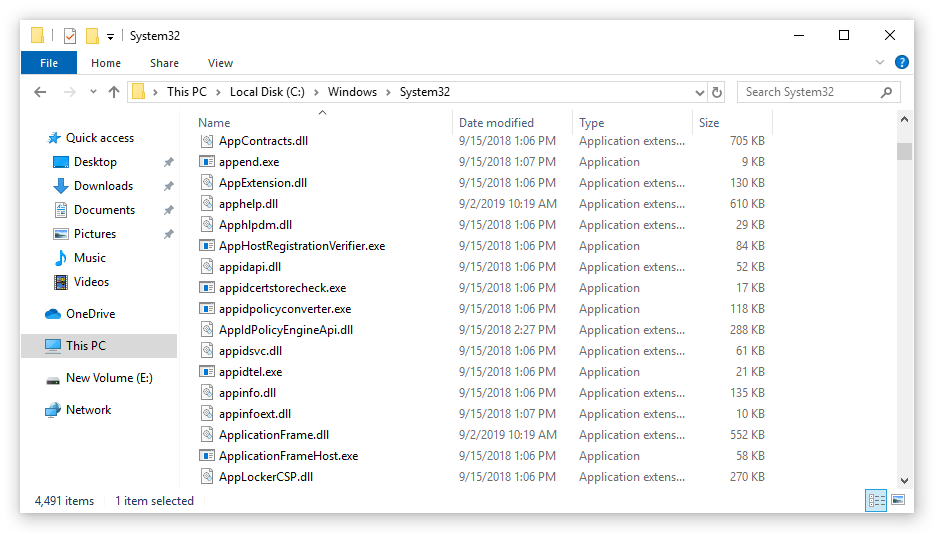Screen dimensions: 937x535
Task: Go forward with the Forward arrow
Action: (69, 92)
